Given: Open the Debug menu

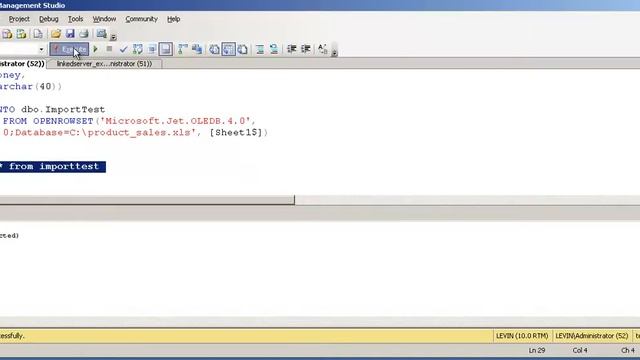Looking at the screenshot, I should point(49,19).
